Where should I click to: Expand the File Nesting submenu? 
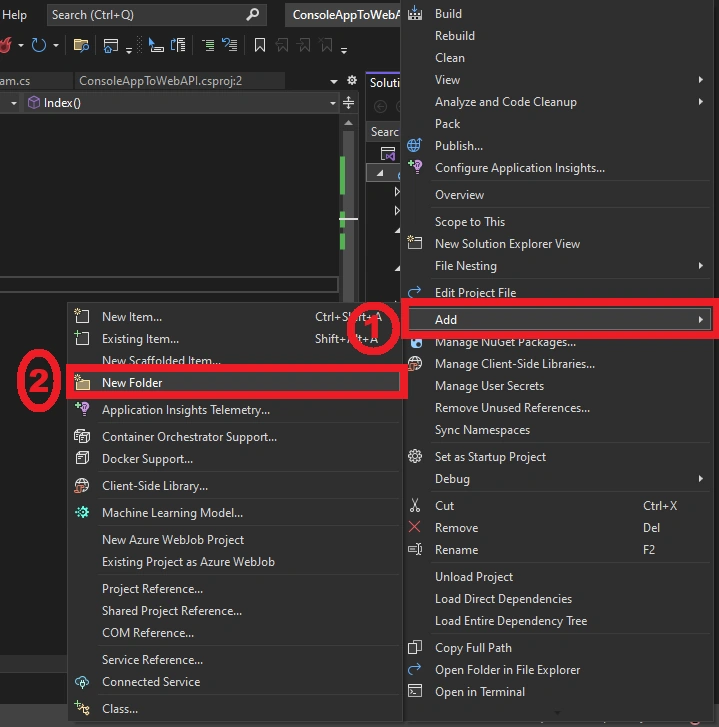560,266
